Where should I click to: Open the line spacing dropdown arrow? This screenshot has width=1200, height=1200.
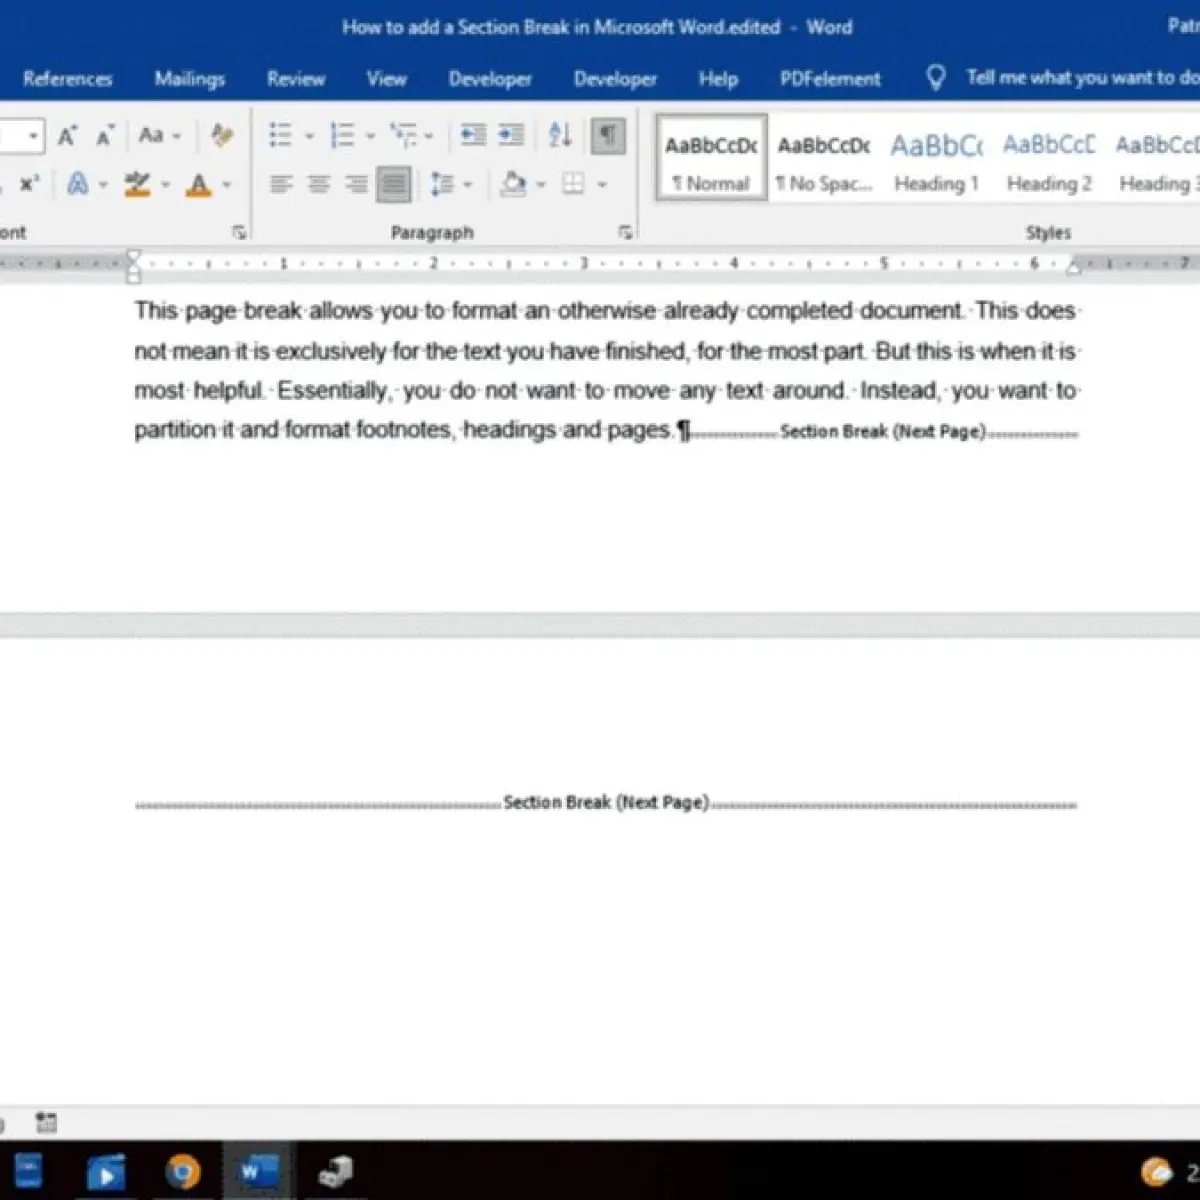(468, 185)
